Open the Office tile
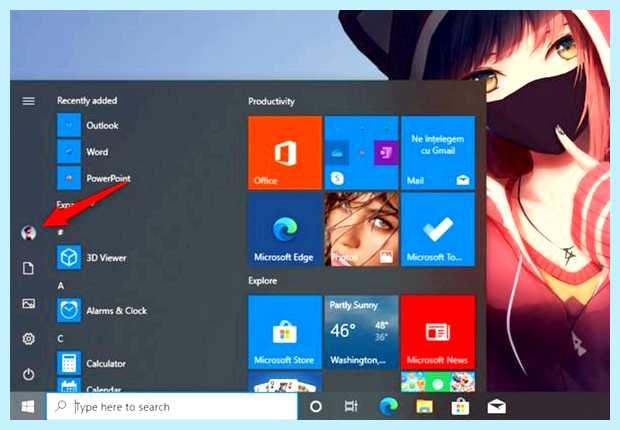This screenshot has width=620, height=430. click(x=285, y=153)
